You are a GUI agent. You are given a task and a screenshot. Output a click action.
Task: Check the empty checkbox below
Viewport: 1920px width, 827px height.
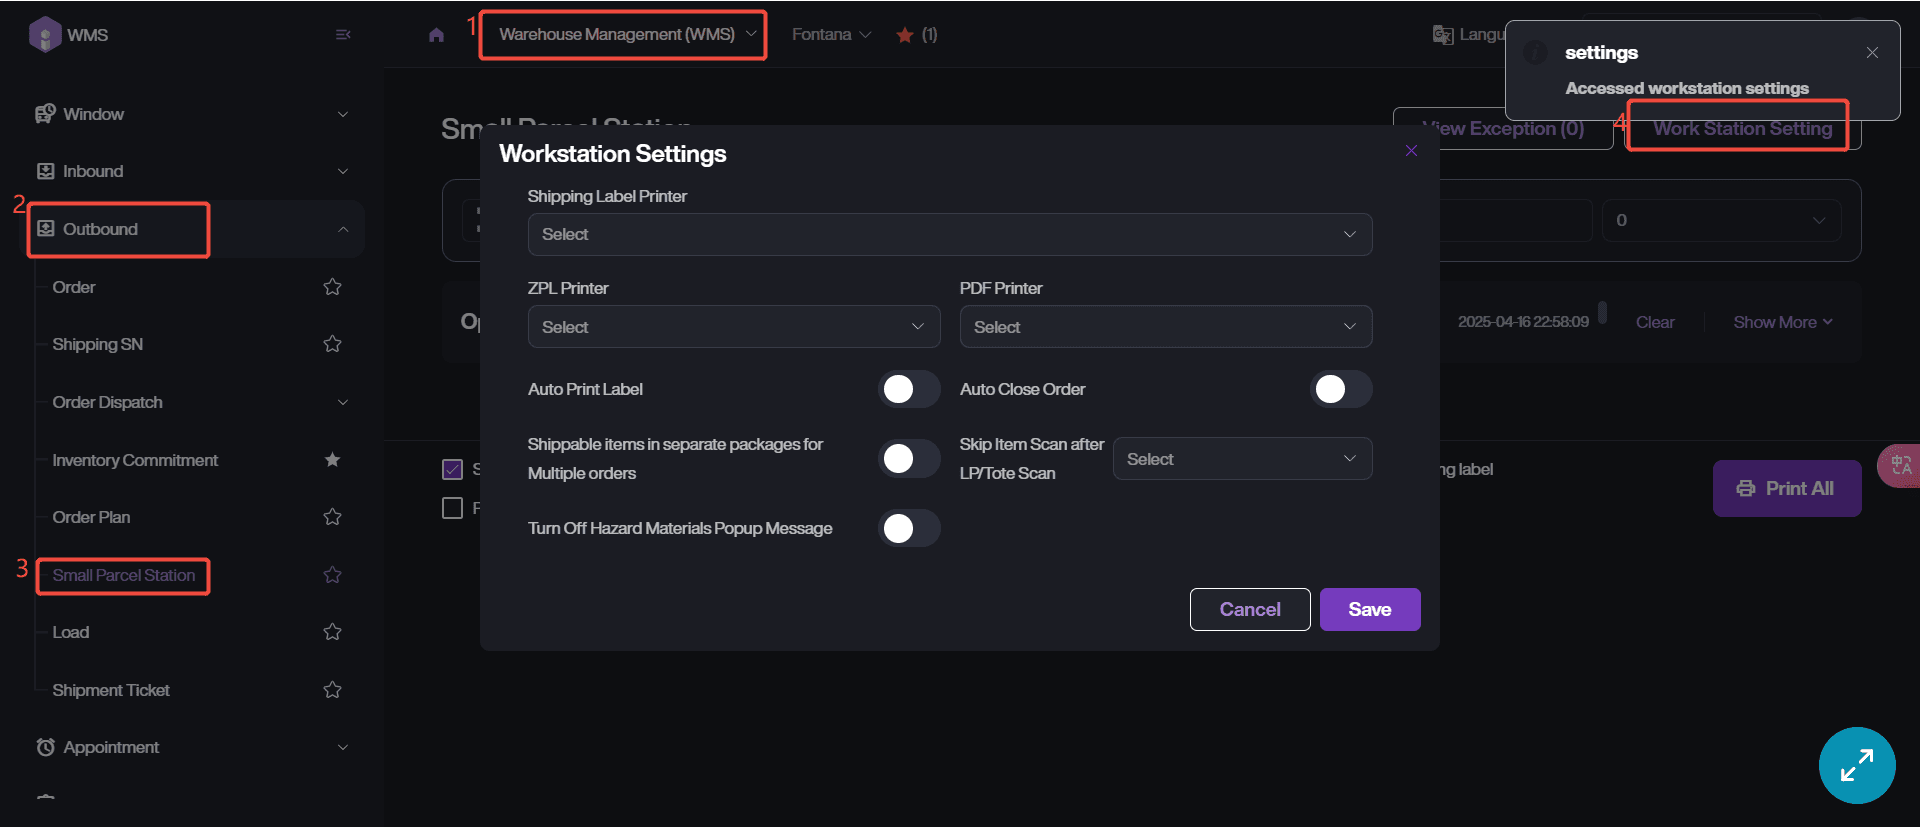tap(452, 508)
